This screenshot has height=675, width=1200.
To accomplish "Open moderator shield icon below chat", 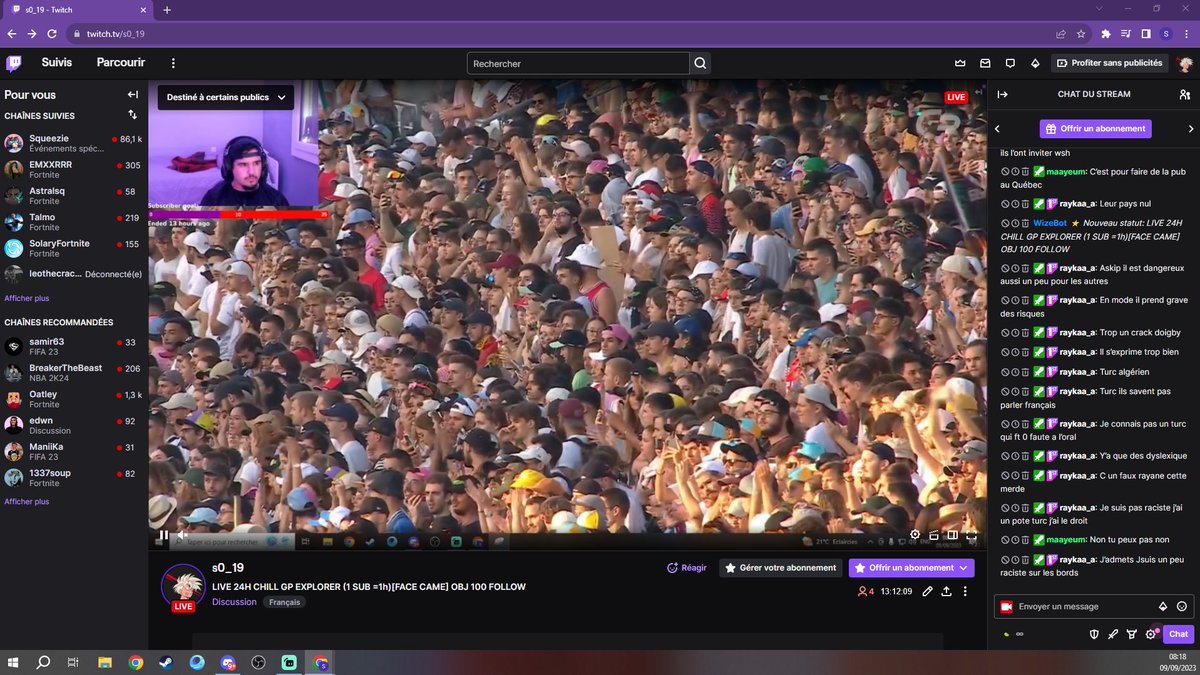I will coord(1094,634).
